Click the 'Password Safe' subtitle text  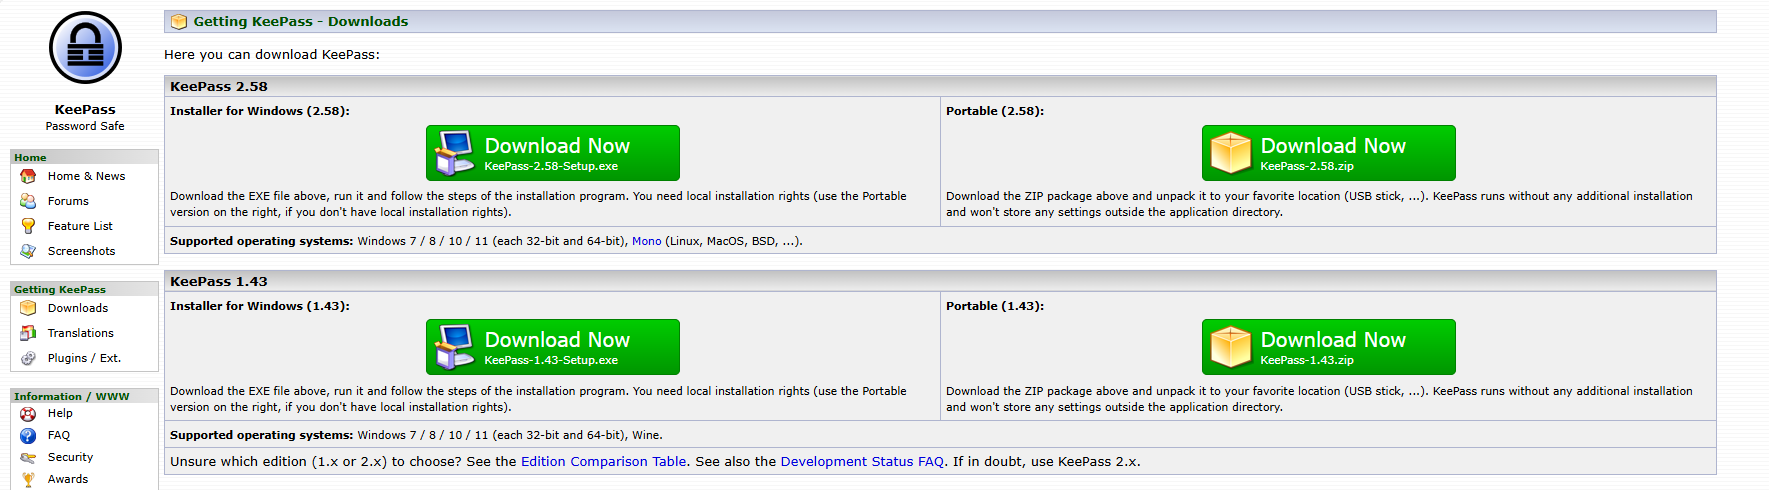click(x=85, y=126)
